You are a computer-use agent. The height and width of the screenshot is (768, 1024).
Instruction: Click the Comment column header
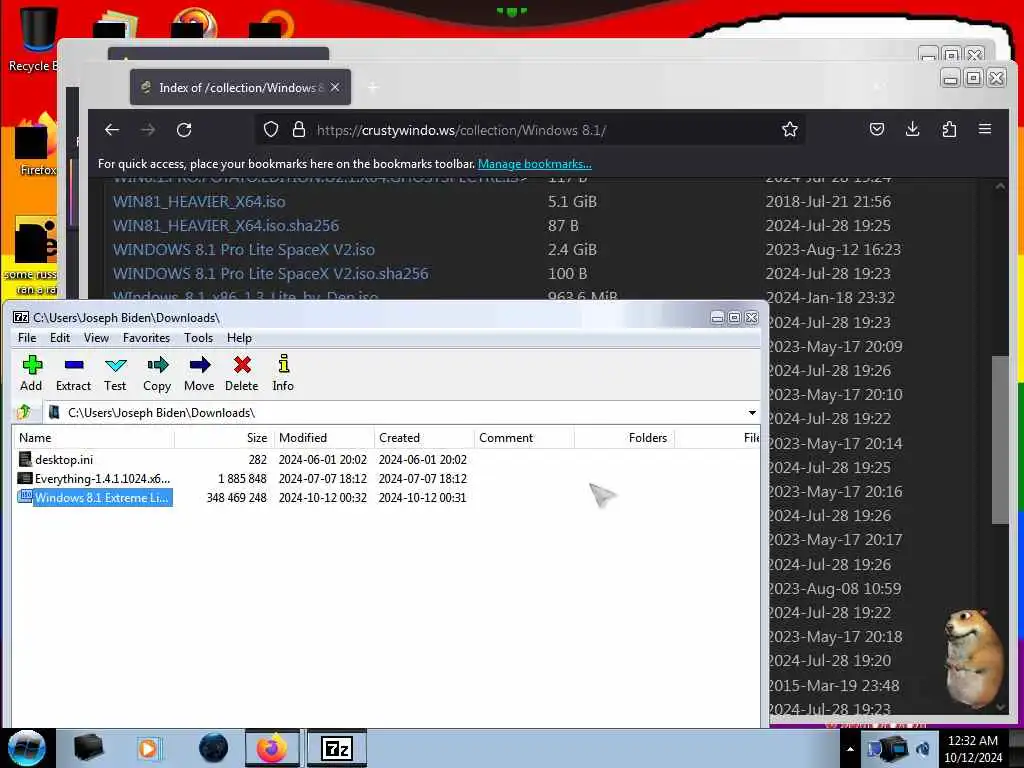[524, 438]
